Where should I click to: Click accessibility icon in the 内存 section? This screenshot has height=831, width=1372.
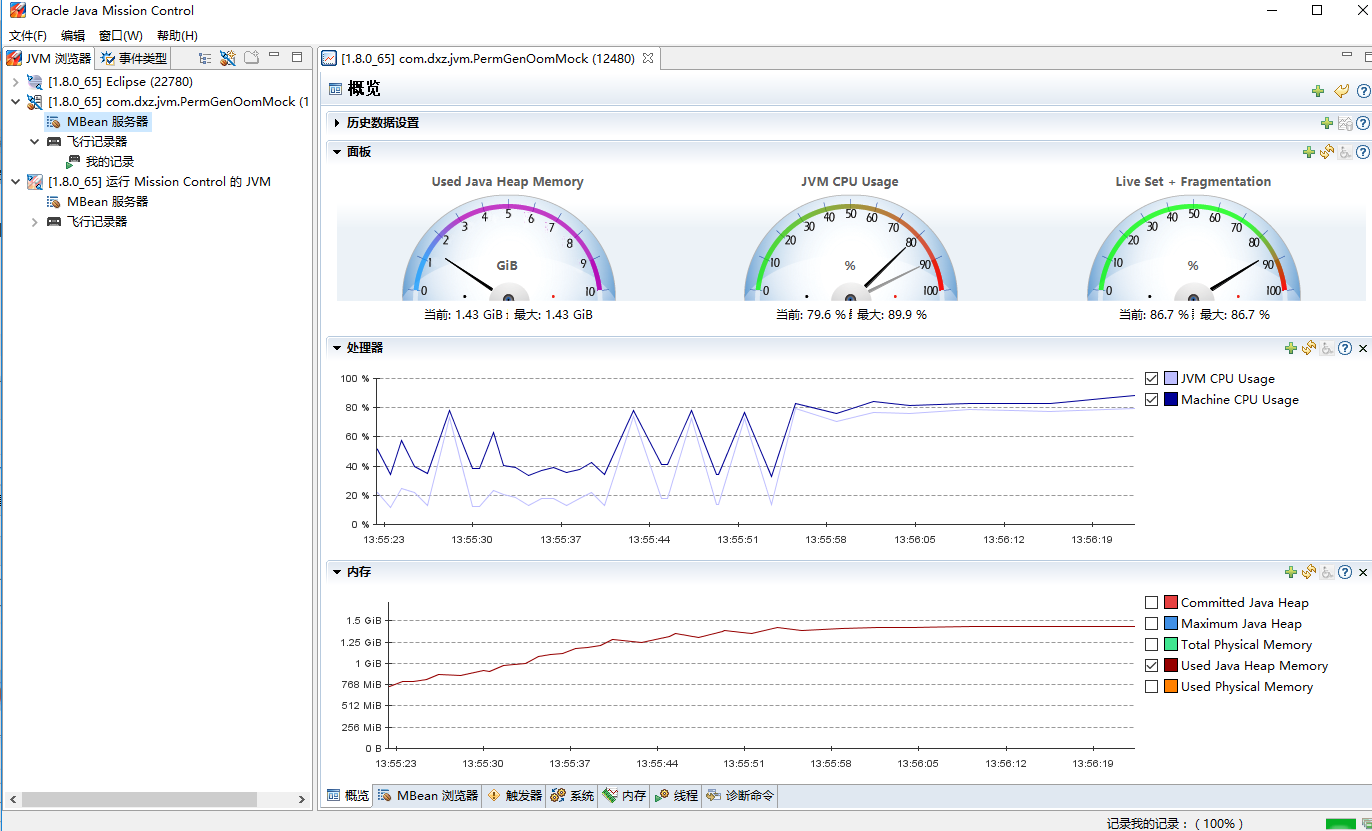[x=1327, y=572]
